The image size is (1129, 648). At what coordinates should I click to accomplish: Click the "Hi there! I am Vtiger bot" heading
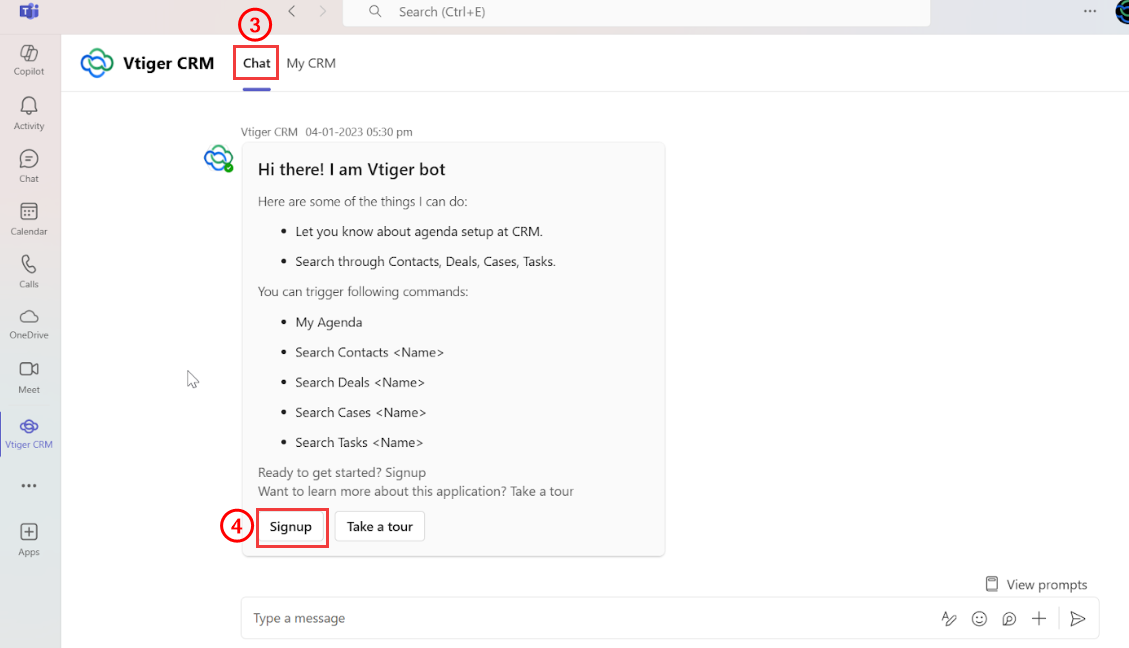(351, 169)
